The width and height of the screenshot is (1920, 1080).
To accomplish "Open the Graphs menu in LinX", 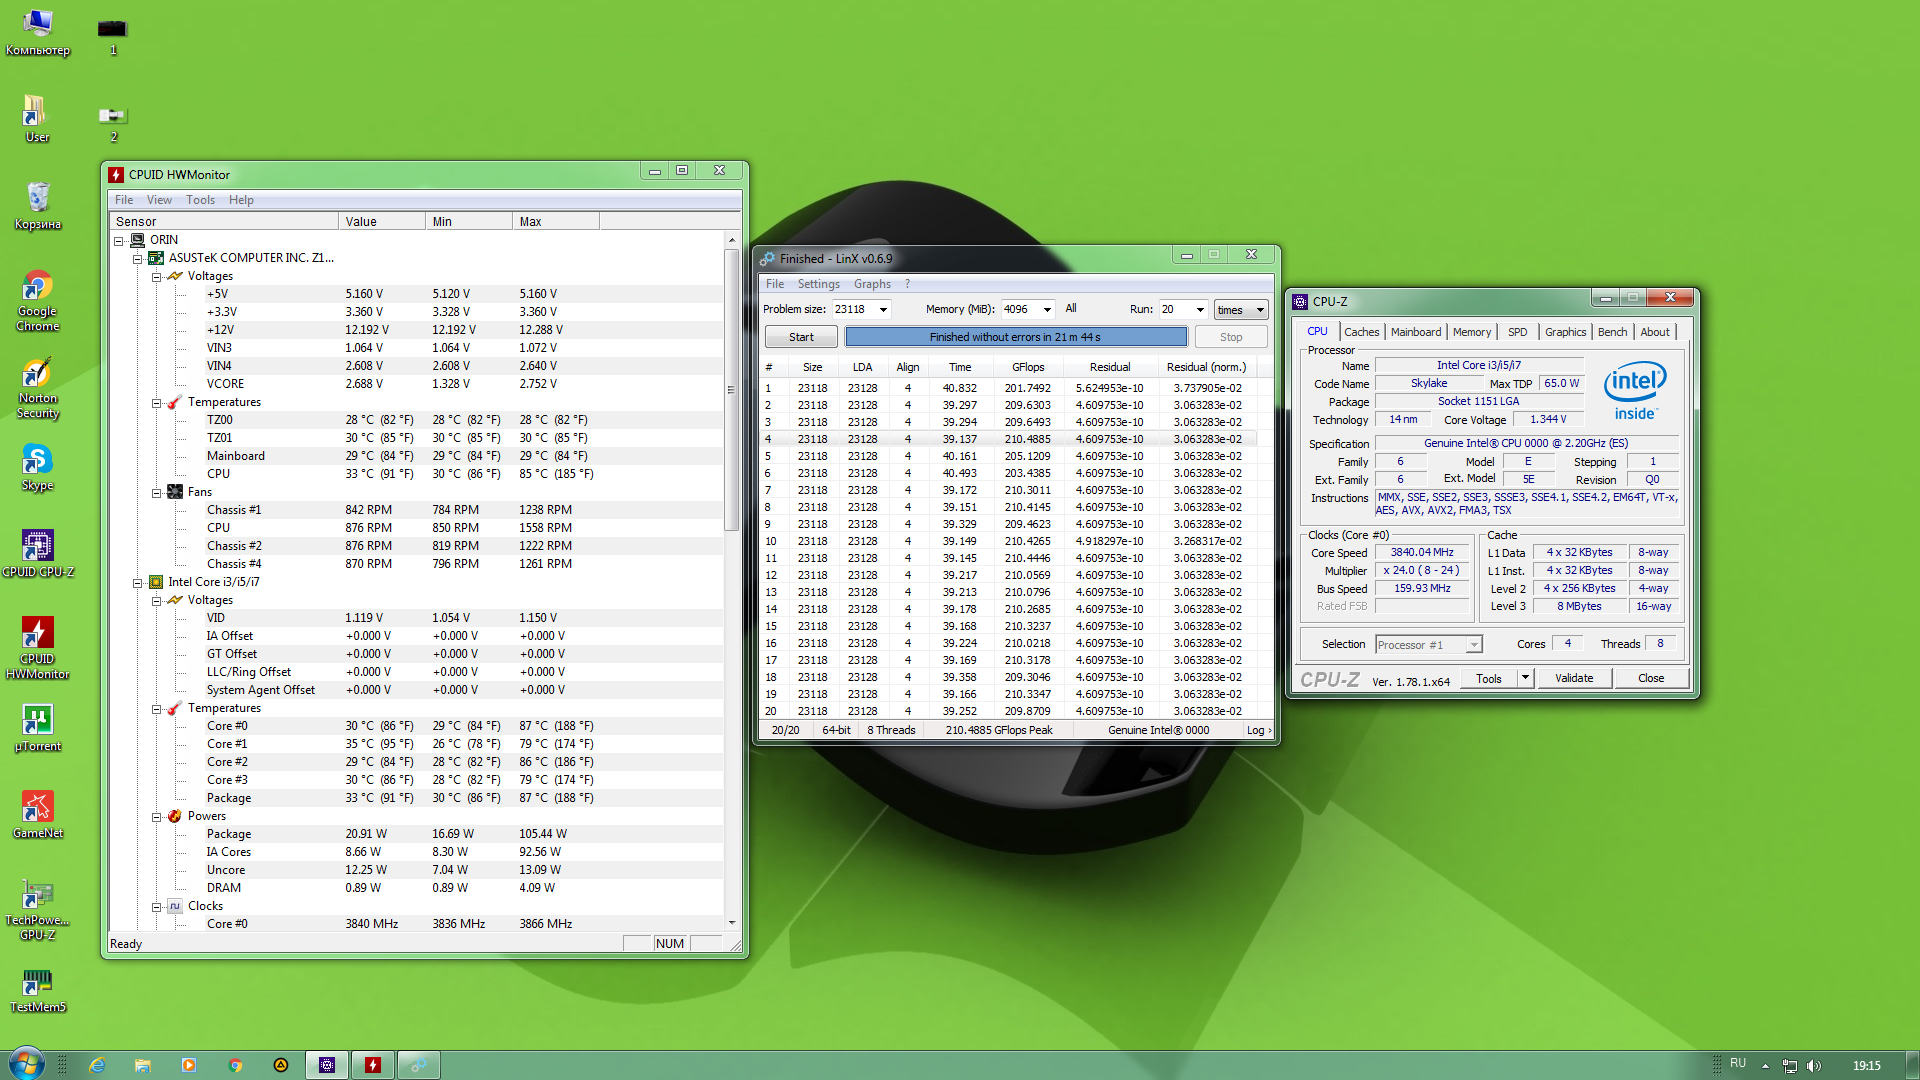I will tap(872, 284).
